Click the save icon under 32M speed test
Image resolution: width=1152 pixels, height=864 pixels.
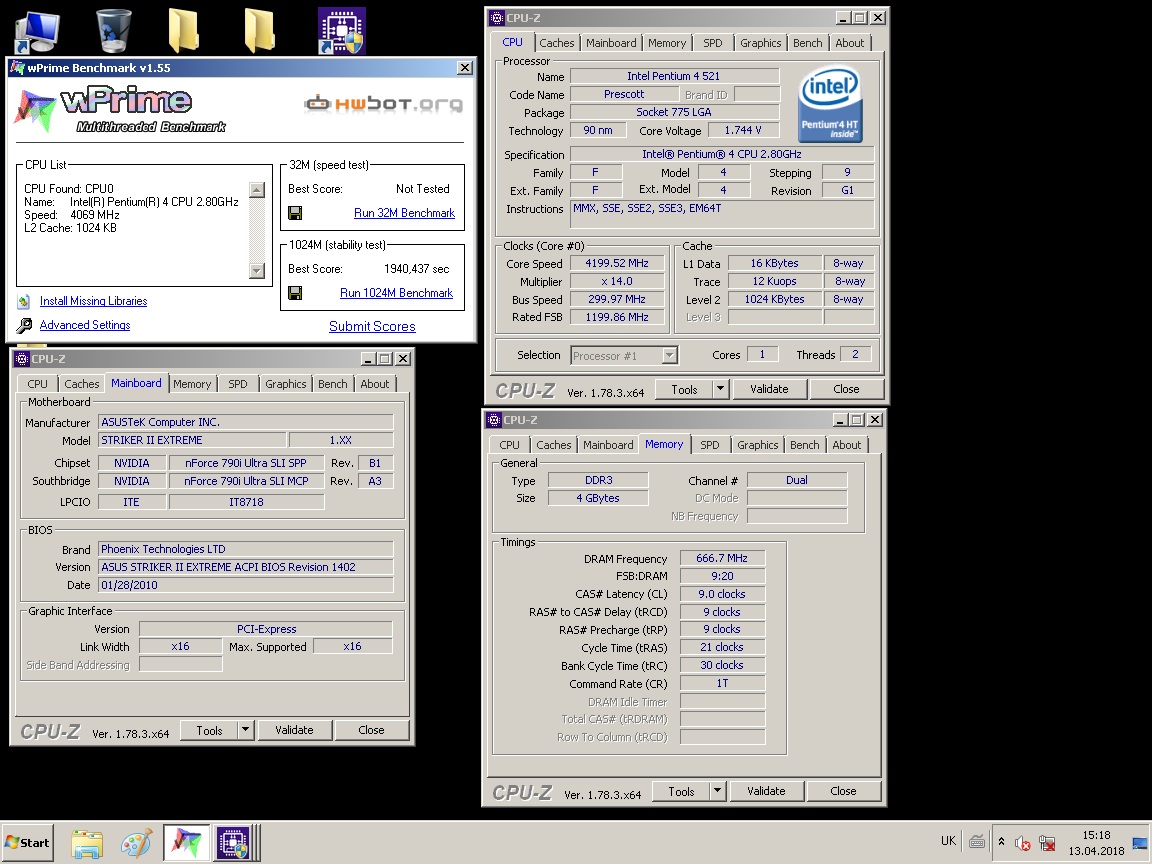(x=295, y=213)
